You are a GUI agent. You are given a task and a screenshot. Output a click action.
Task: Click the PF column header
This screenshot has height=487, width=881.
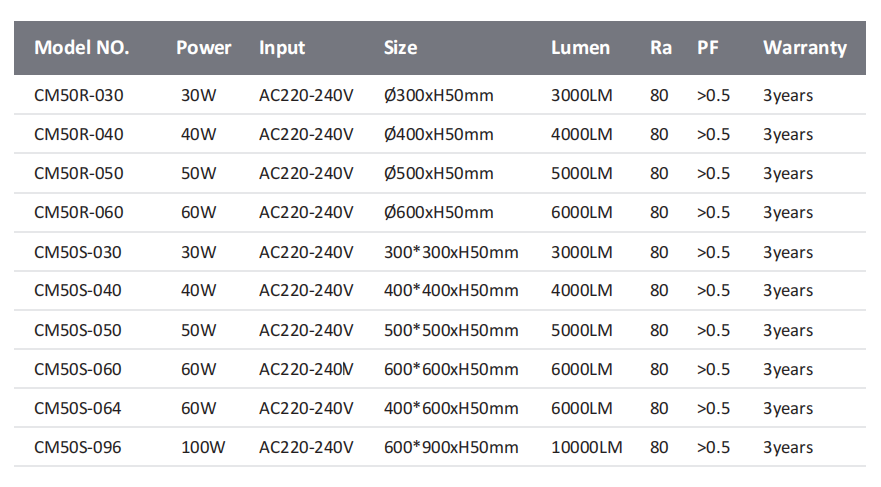tap(708, 48)
